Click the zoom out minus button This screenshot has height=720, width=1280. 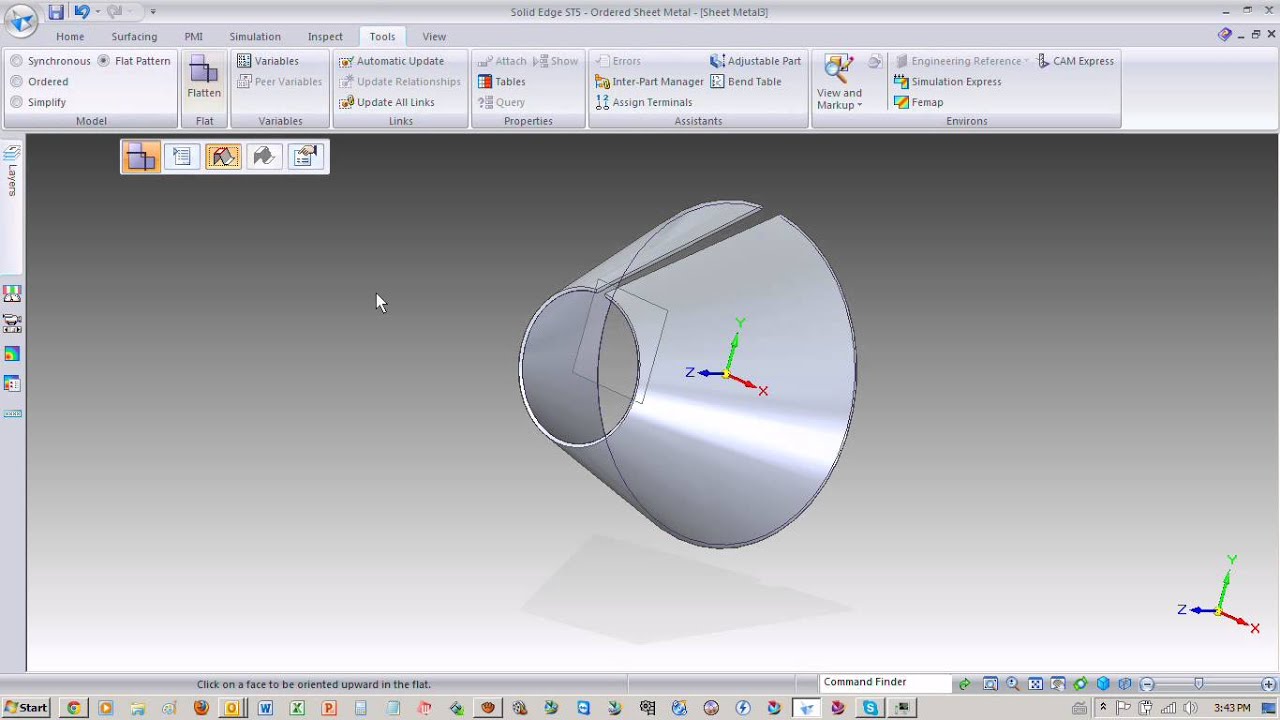point(1147,684)
